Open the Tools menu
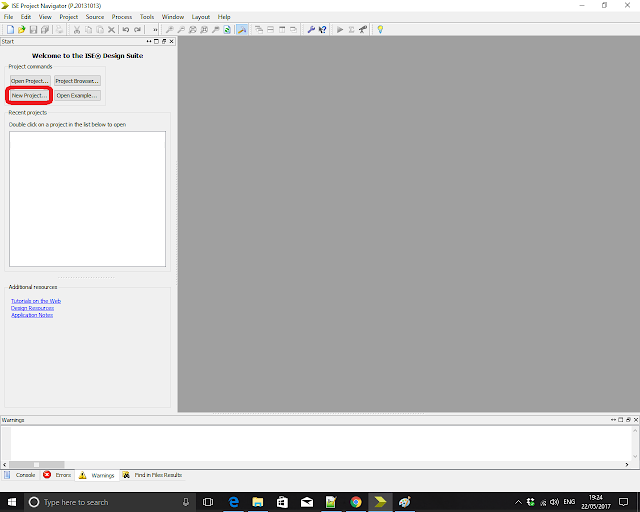The image size is (640, 512). 147,17
